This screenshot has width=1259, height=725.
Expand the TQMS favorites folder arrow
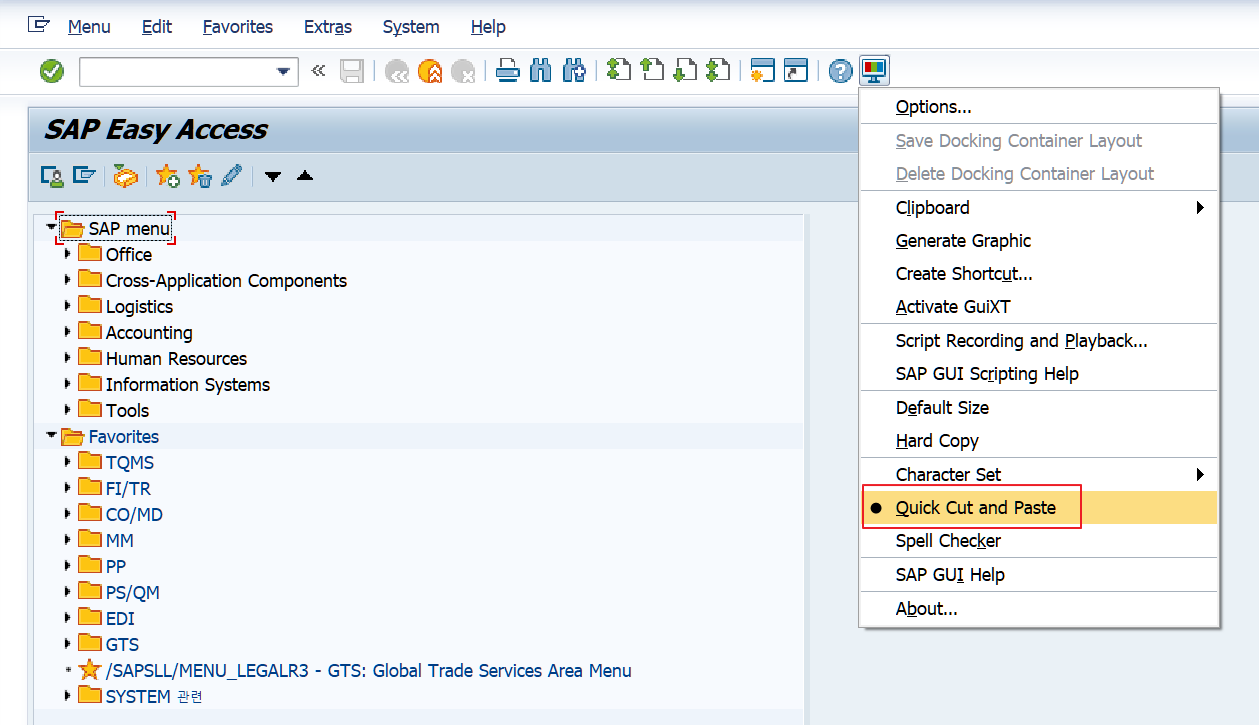point(68,462)
